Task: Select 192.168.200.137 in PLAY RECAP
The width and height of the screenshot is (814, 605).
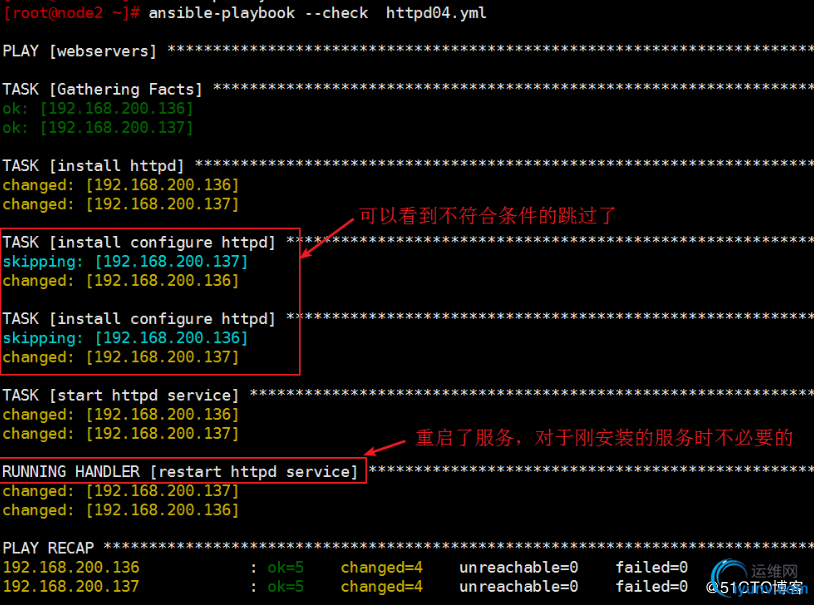Action: 71,587
